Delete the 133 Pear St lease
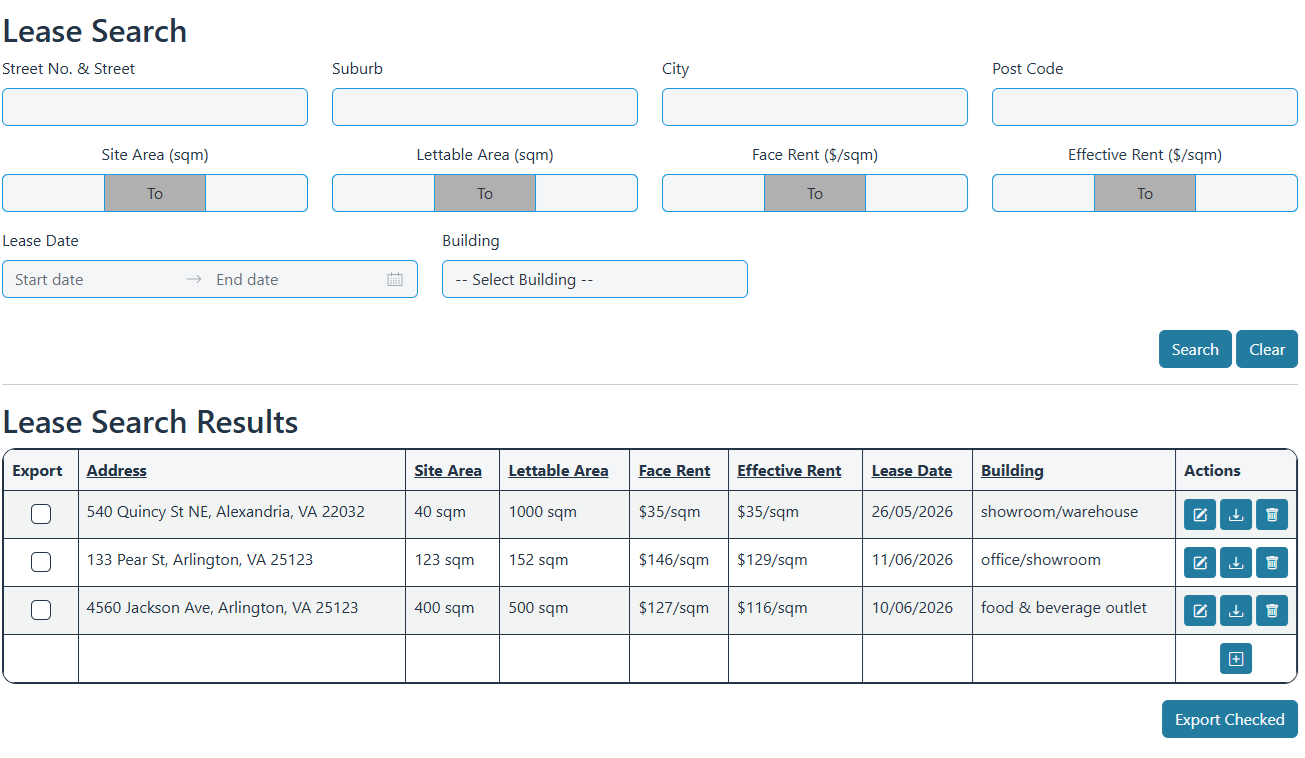The width and height of the screenshot is (1305, 758). pyautogui.click(x=1272, y=563)
